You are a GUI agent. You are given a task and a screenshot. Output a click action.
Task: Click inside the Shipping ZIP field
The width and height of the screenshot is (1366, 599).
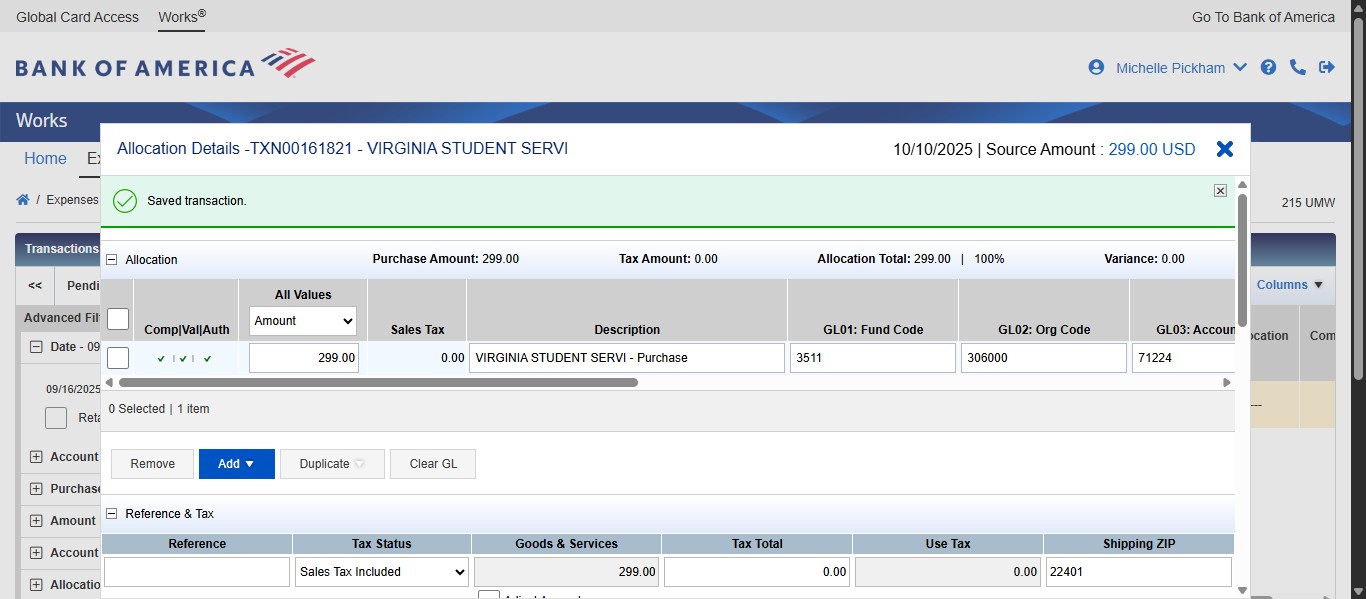tap(1138, 571)
